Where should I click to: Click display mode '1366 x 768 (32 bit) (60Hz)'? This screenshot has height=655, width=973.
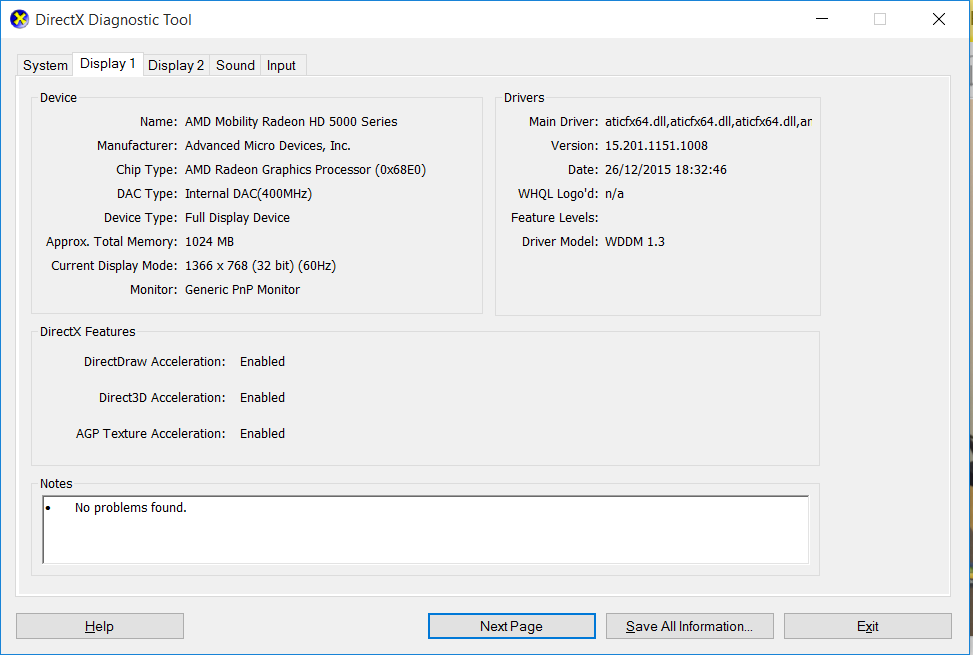pos(261,265)
